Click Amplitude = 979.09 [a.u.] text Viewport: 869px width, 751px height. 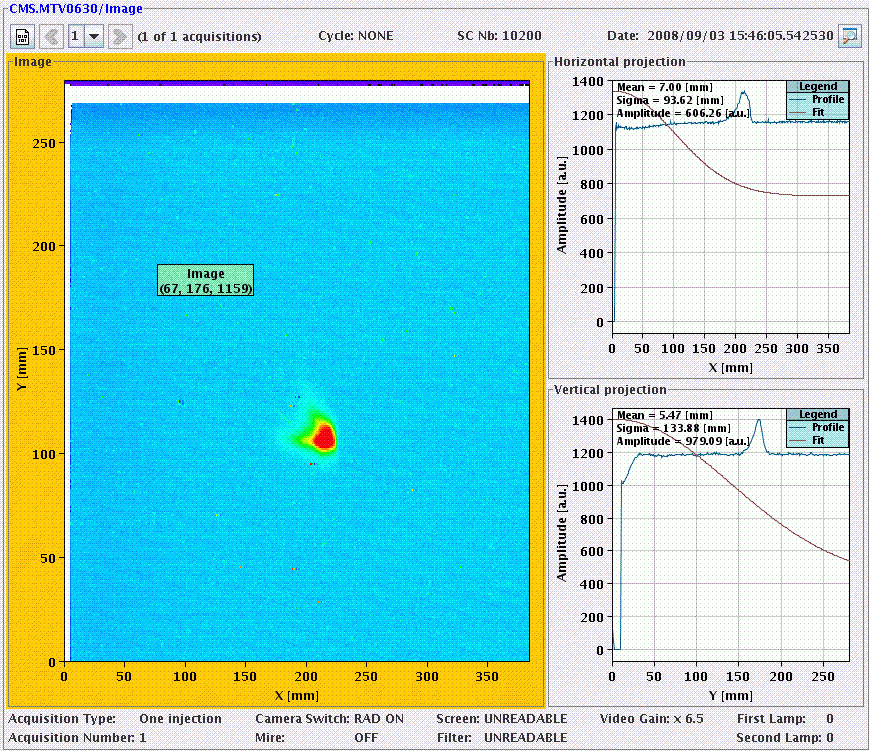(x=683, y=441)
